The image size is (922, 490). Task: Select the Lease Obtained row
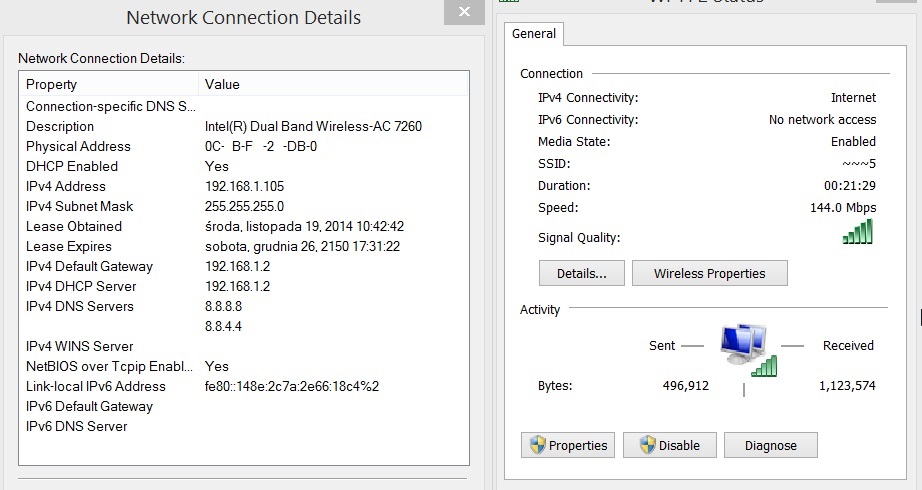pyautogui.click(x=74, y=226)
